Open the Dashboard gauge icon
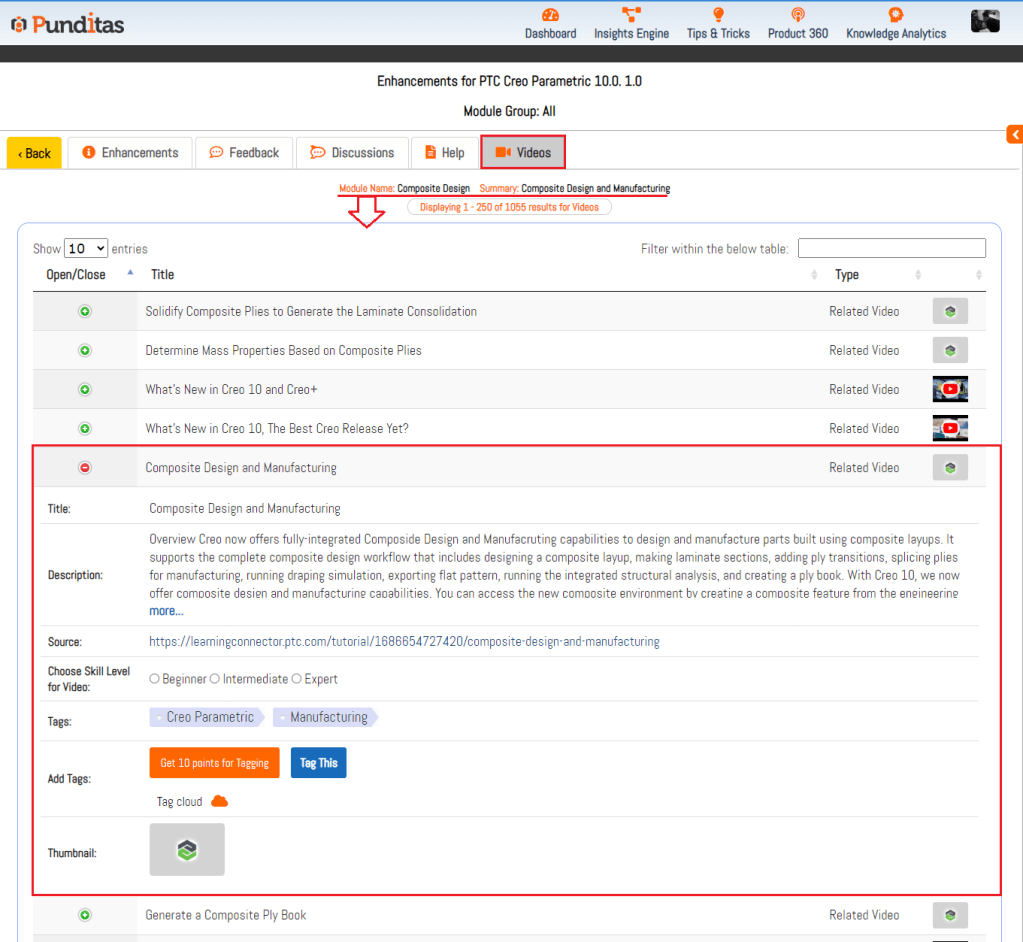The height and width of the screenshot is (942, 1023). coord(550,15)
